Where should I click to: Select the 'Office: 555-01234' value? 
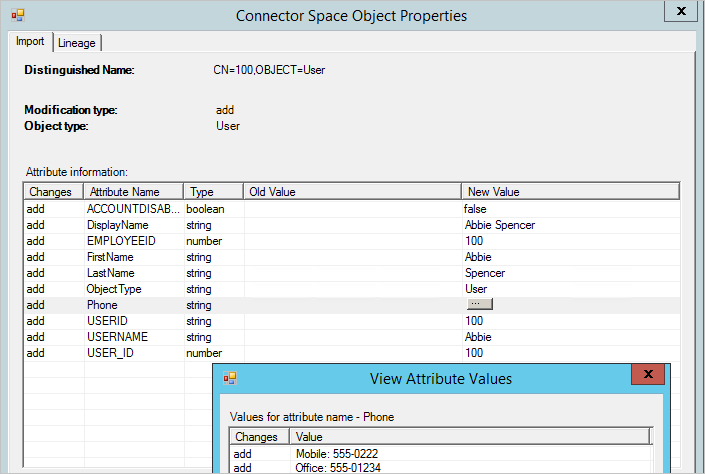(x=338, y=468)
